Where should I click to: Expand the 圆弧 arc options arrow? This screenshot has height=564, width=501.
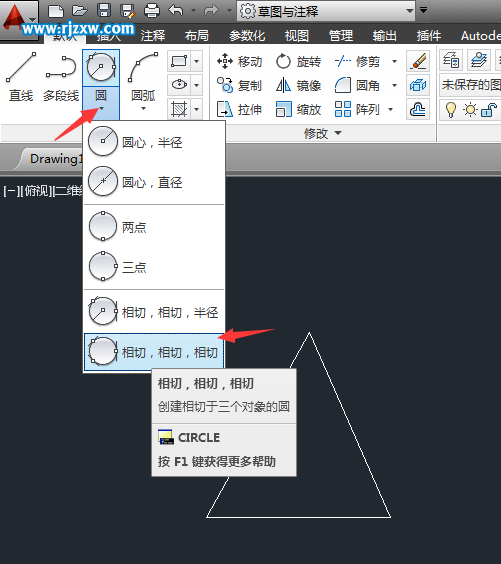pos(143,108)
